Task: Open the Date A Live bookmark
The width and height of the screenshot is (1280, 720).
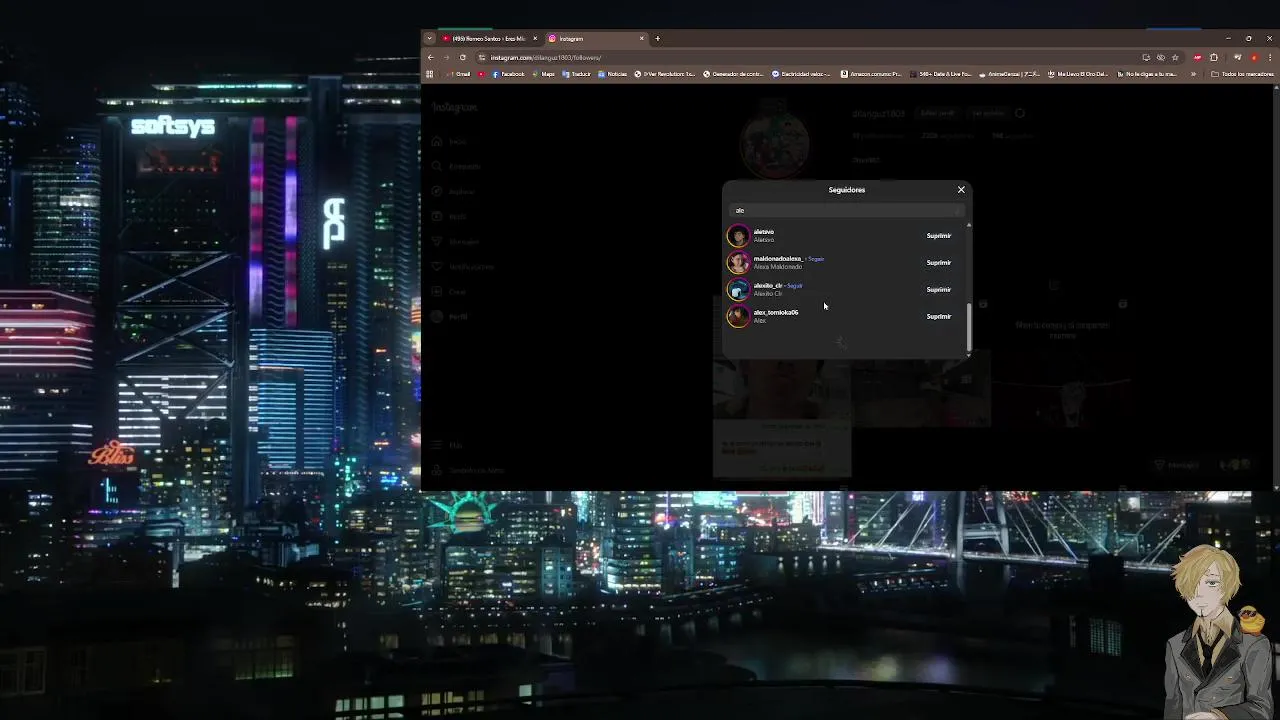Action: coord(938,74)
